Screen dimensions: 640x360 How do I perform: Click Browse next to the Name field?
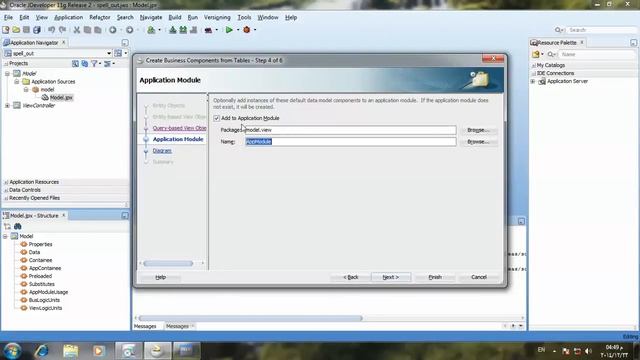478,142
